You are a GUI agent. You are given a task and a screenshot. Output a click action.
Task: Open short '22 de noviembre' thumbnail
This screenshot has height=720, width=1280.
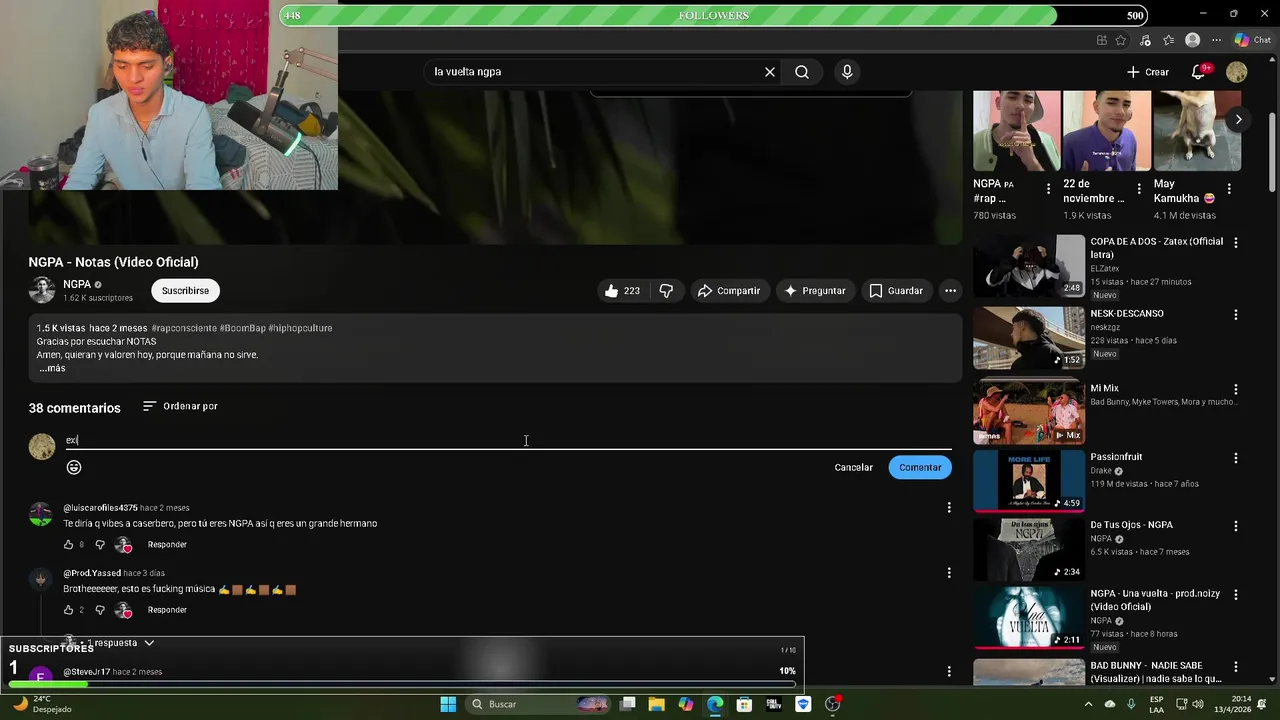(x=1107, y=131)
